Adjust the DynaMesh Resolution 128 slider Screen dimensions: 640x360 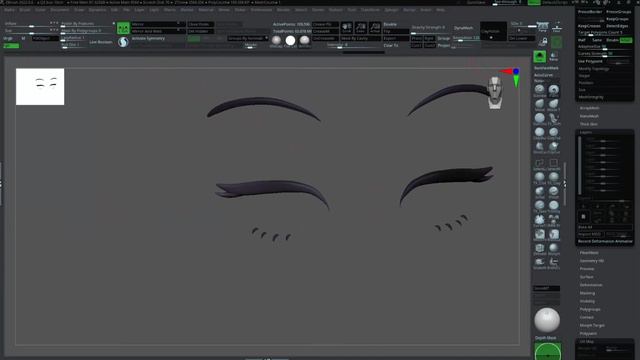coord(466,38)
